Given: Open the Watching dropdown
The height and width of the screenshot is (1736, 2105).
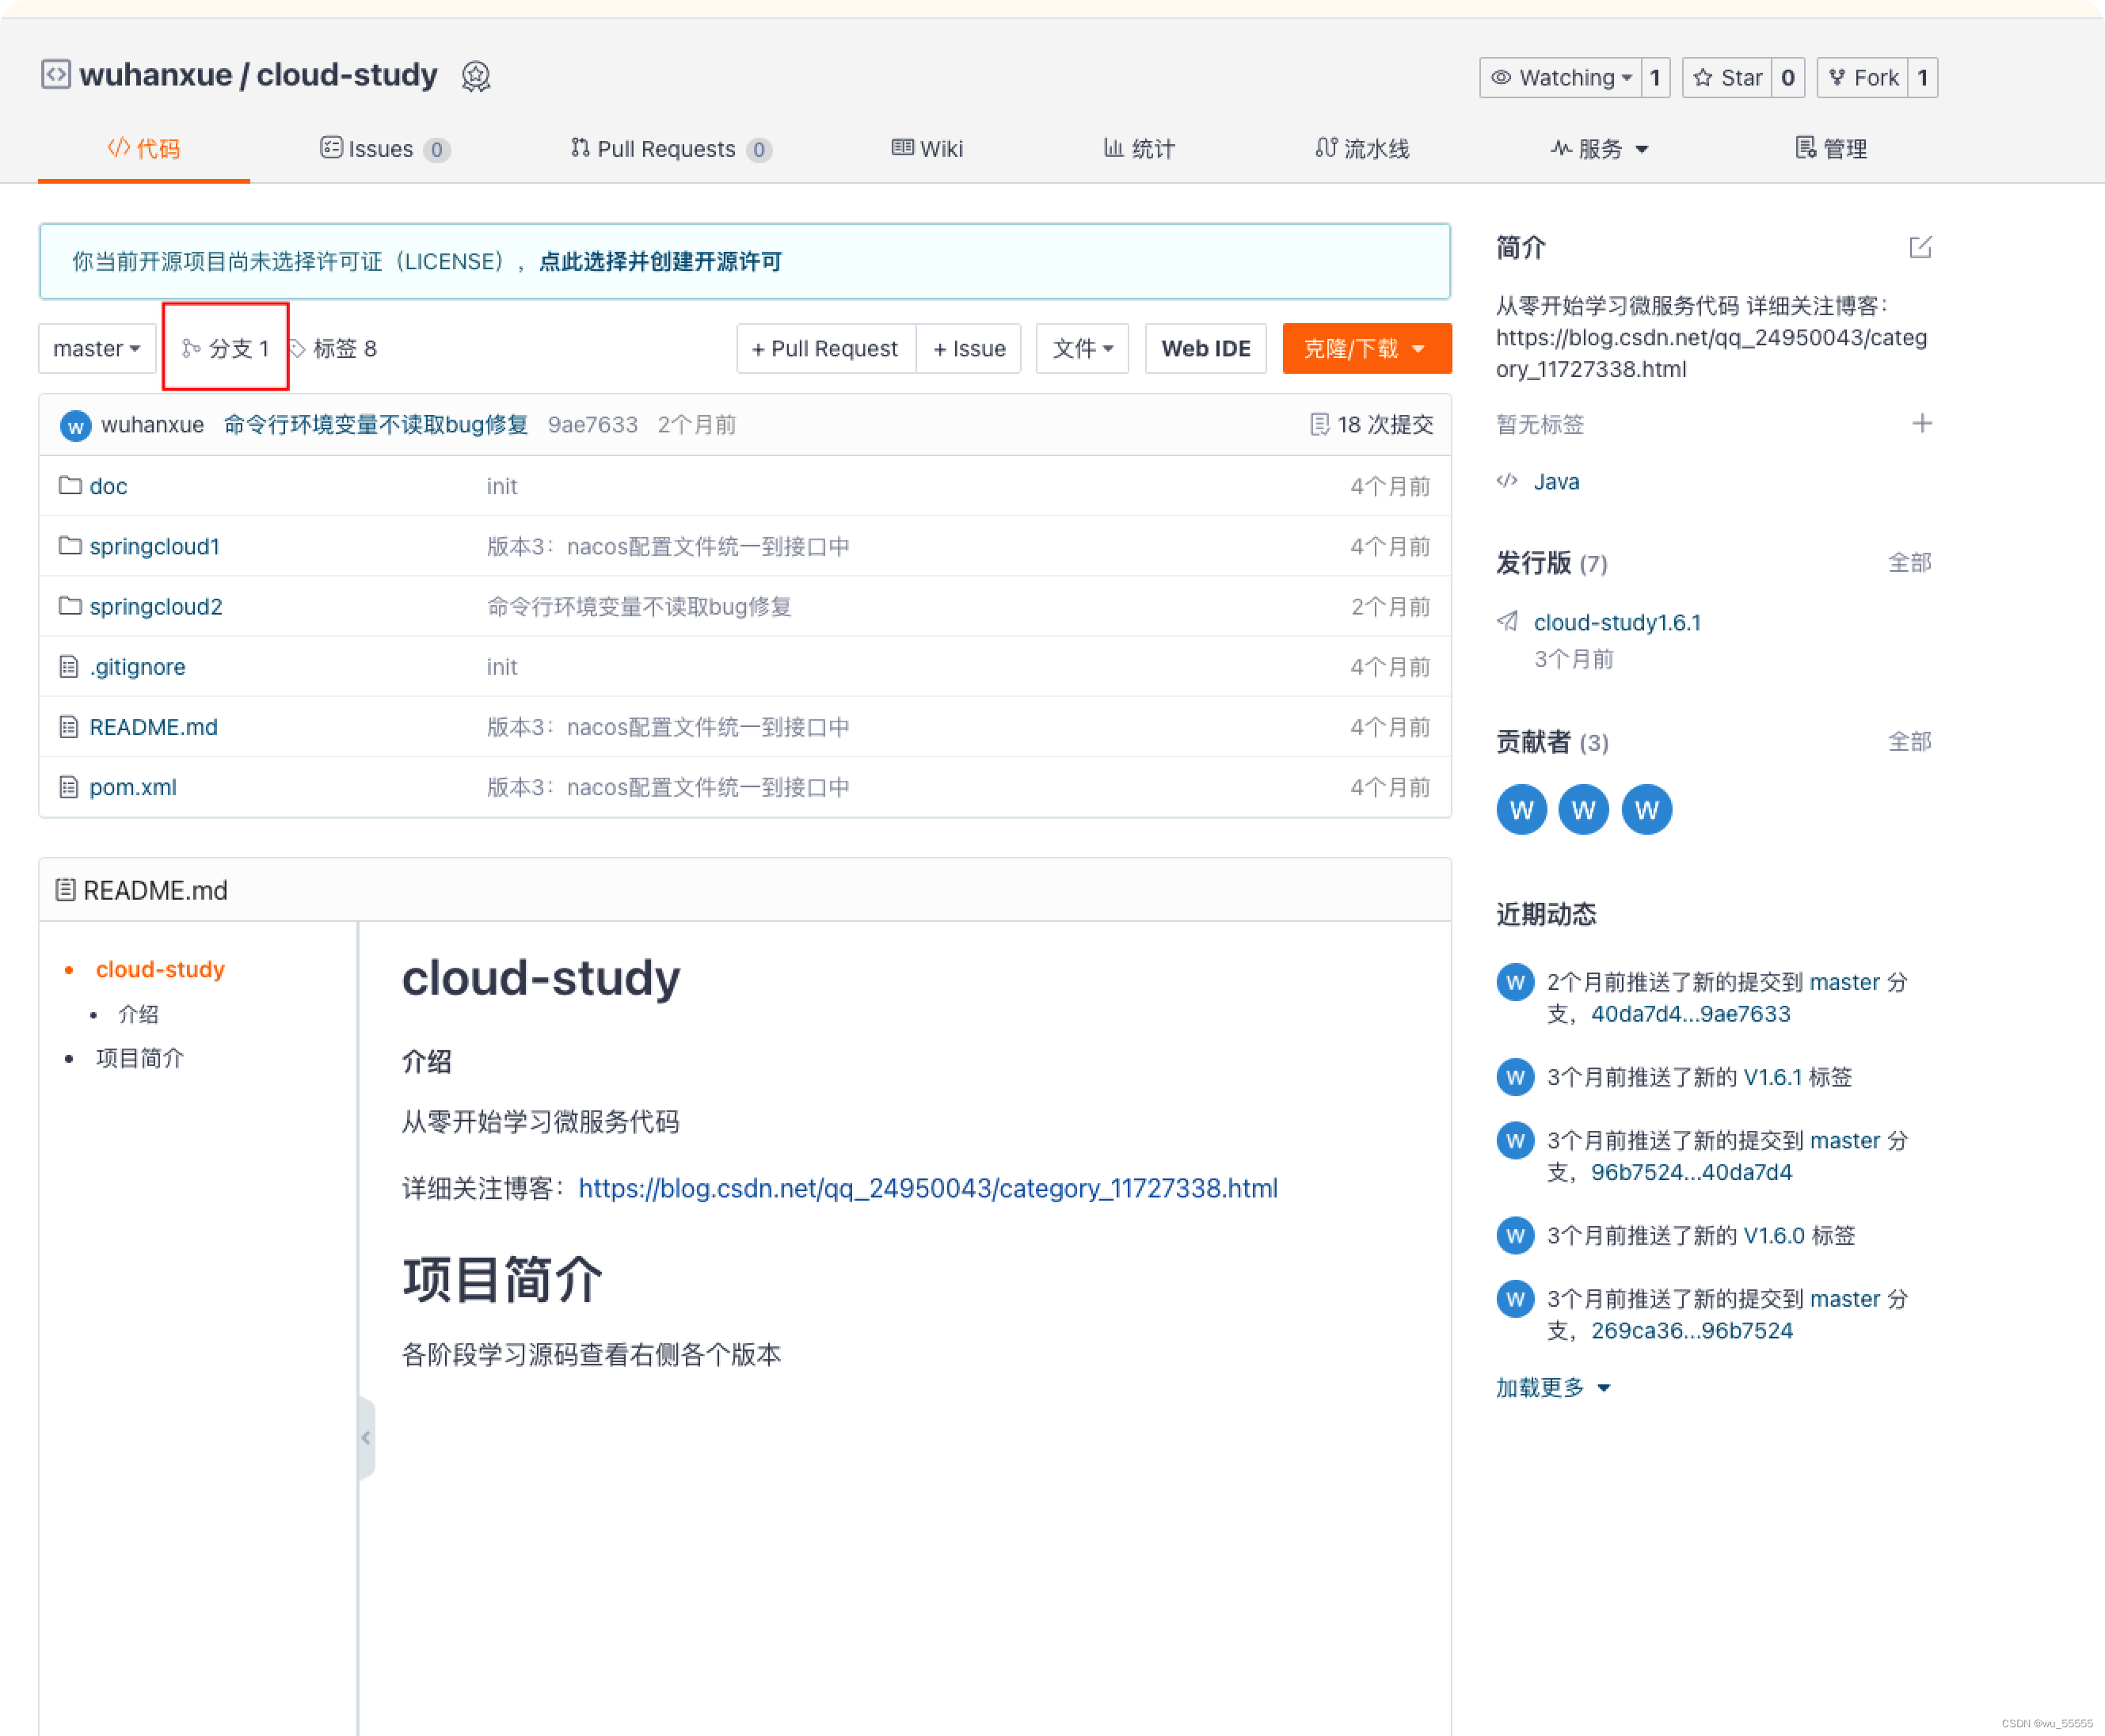Looking at the screenshot, I should coord(1561,78).
